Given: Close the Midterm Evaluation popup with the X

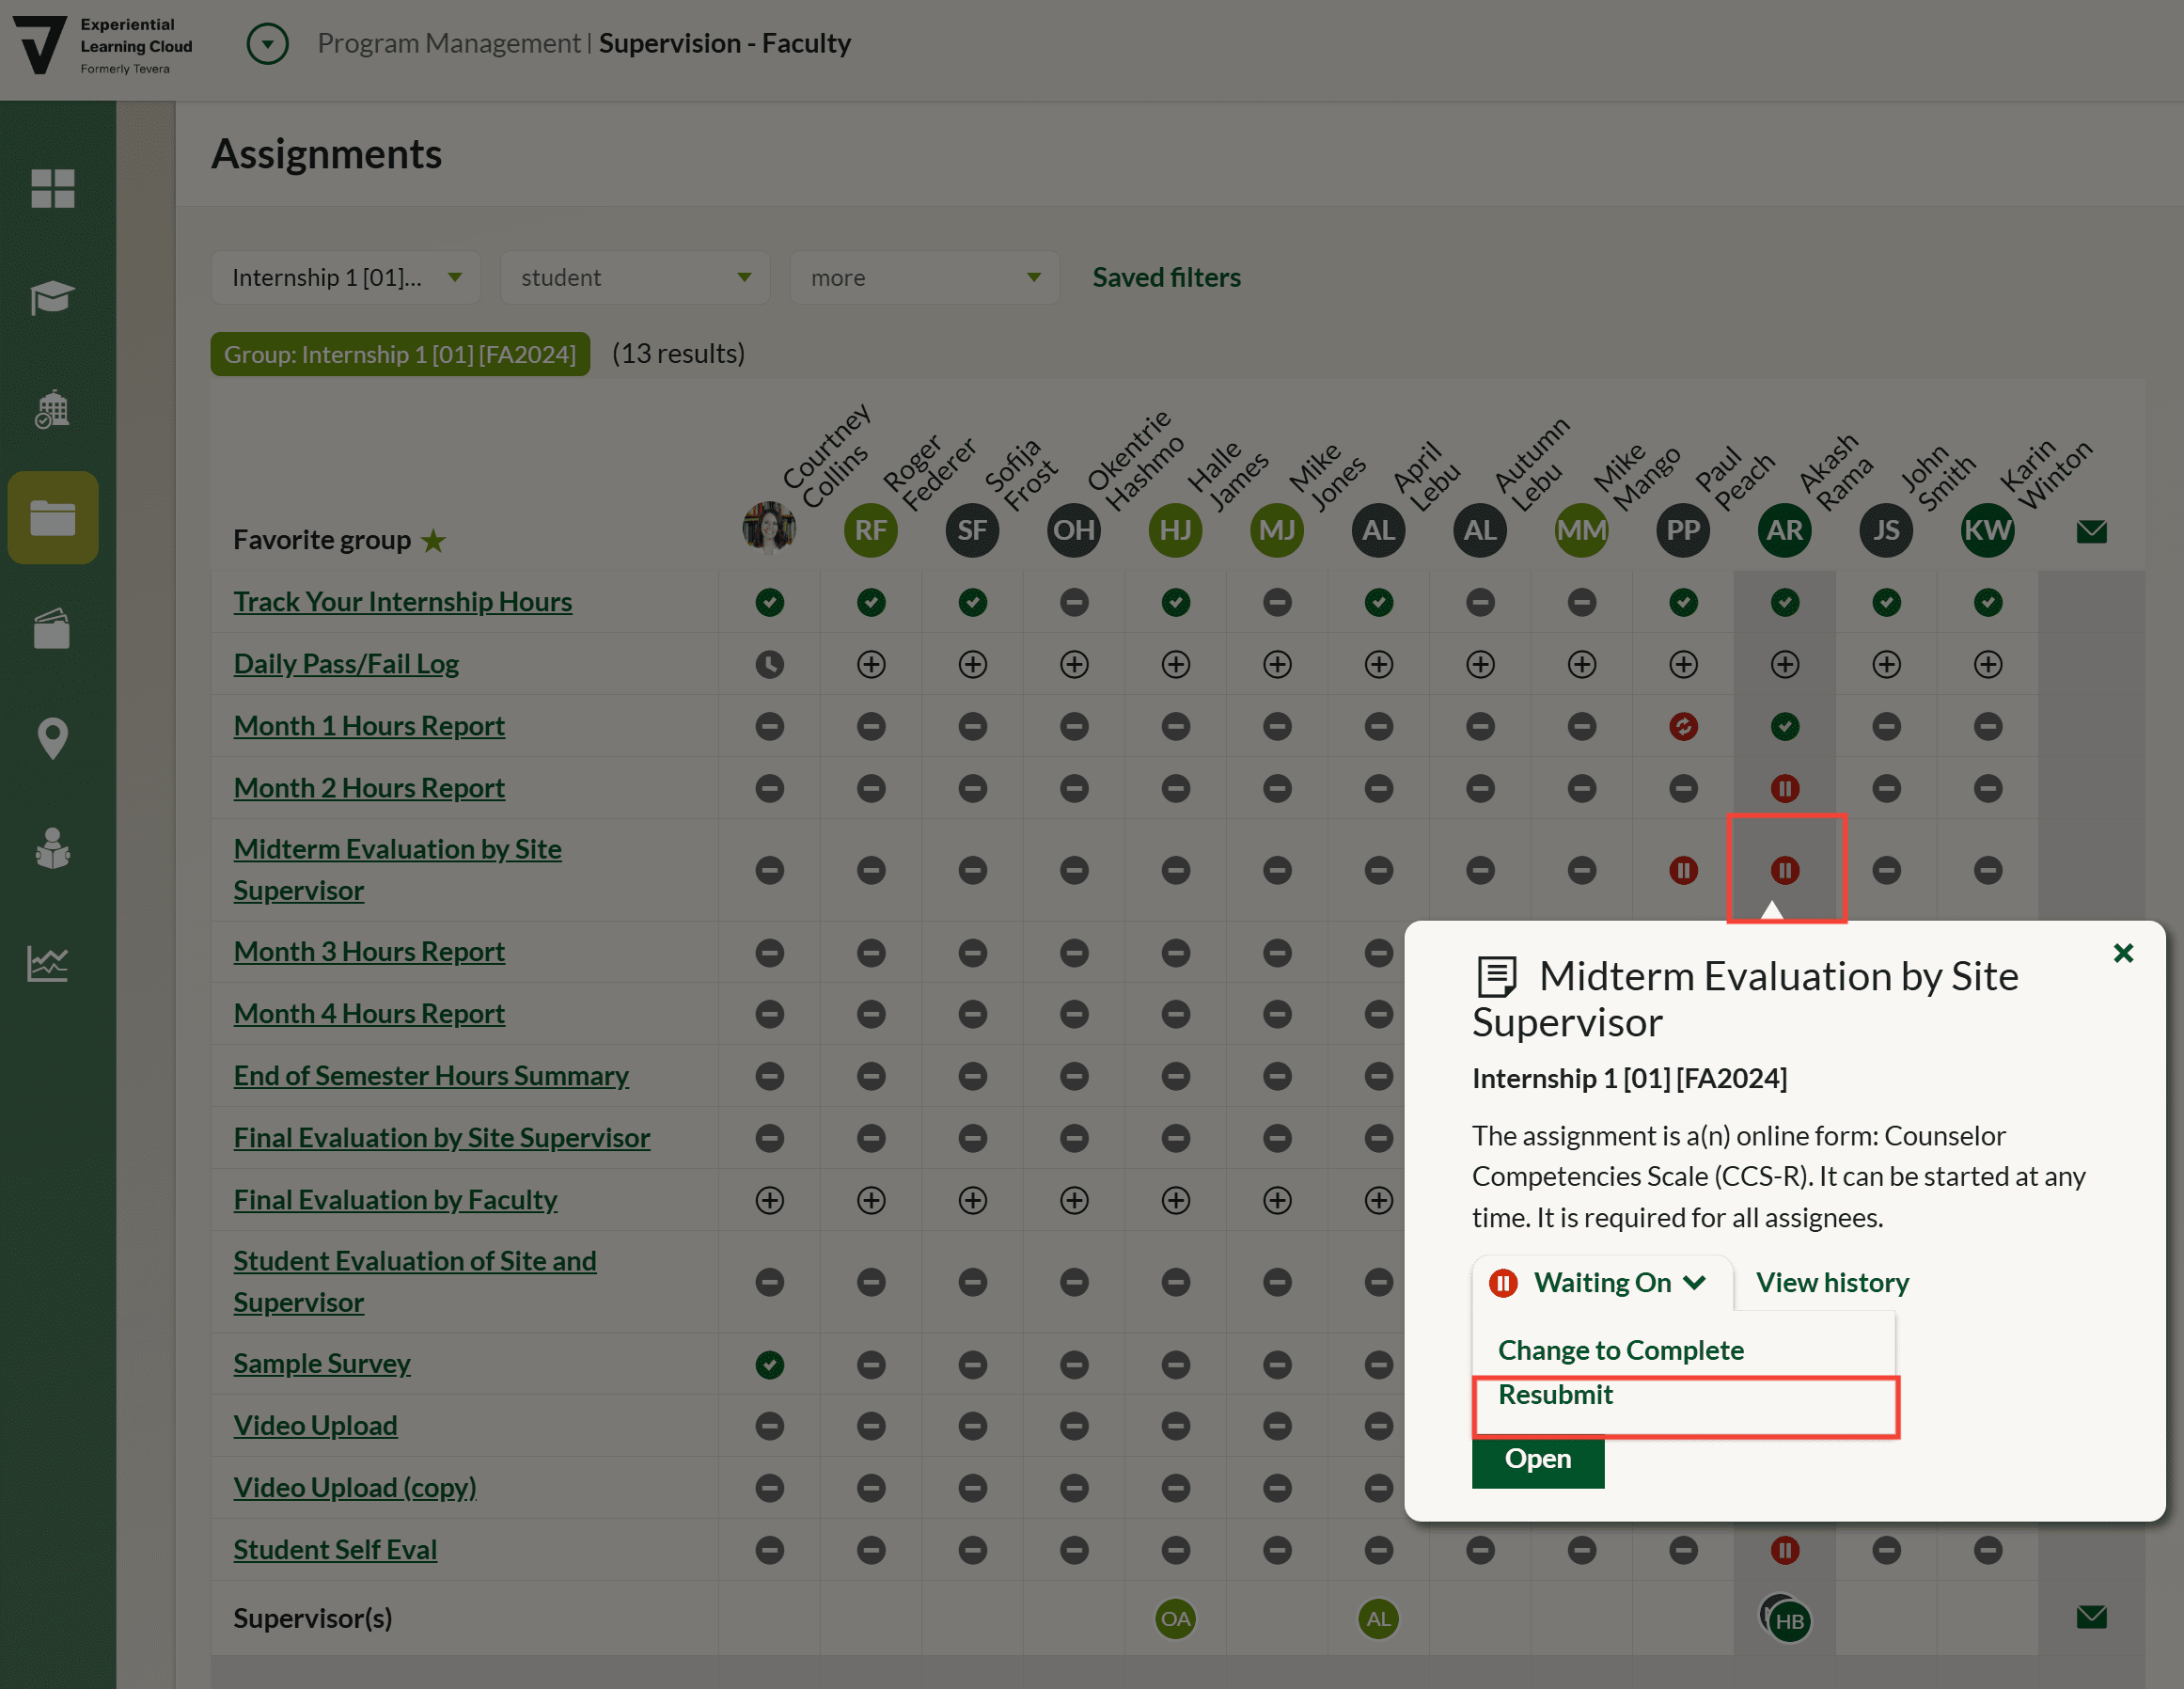Looking at the screenshot, I should coord(2123,953).
